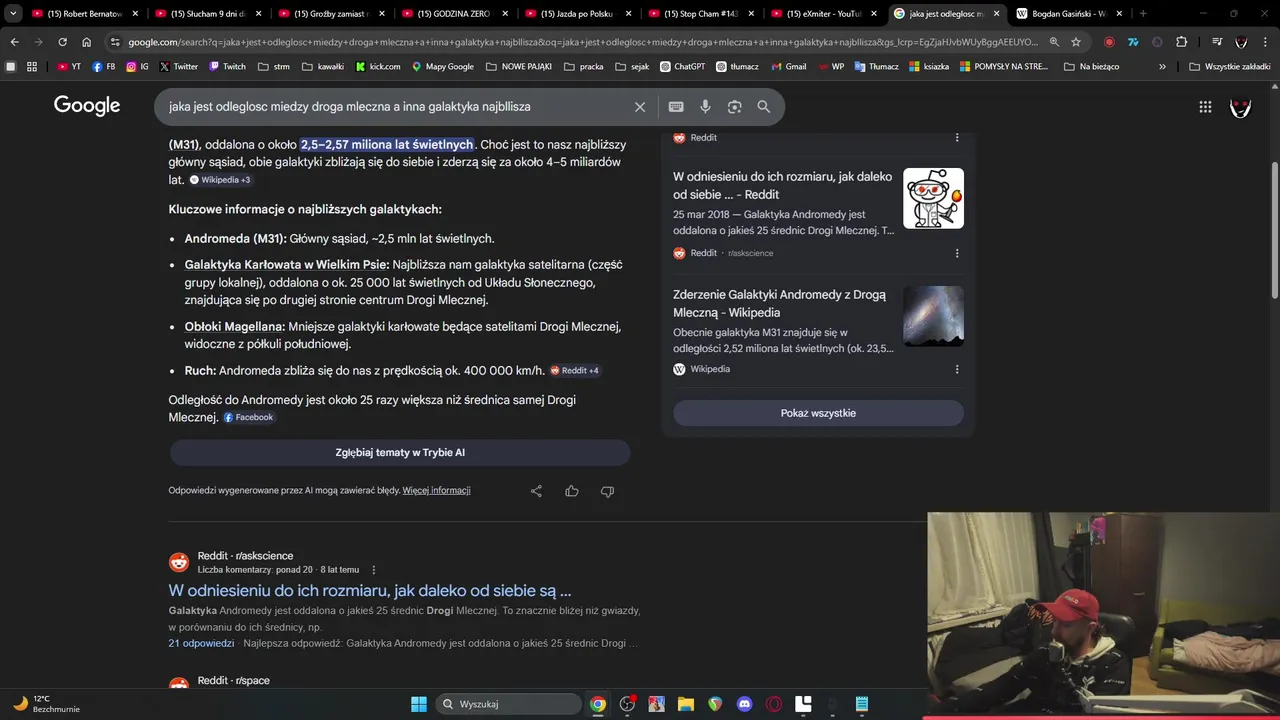The height and width of the screenshot is (720, 1280).
Task: Open options for the Reddit r/askscience source card
Action: tap(957, 253)
